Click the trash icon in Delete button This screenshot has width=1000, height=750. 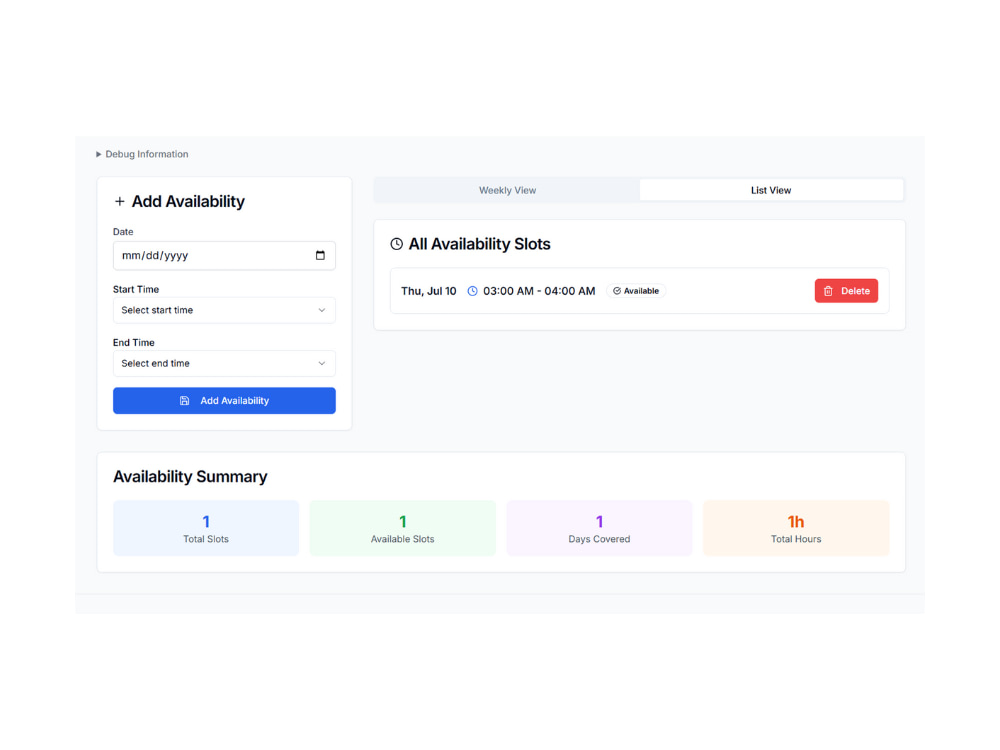(828, 291)
